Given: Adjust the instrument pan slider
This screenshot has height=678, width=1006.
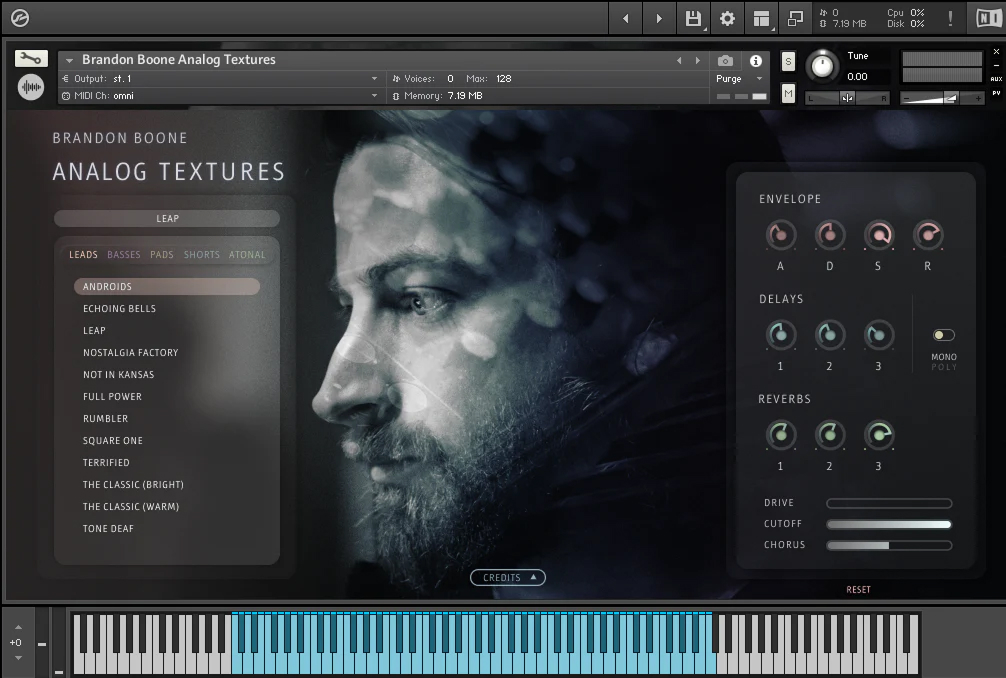Looking at the screenshot, I should [848, 97].
